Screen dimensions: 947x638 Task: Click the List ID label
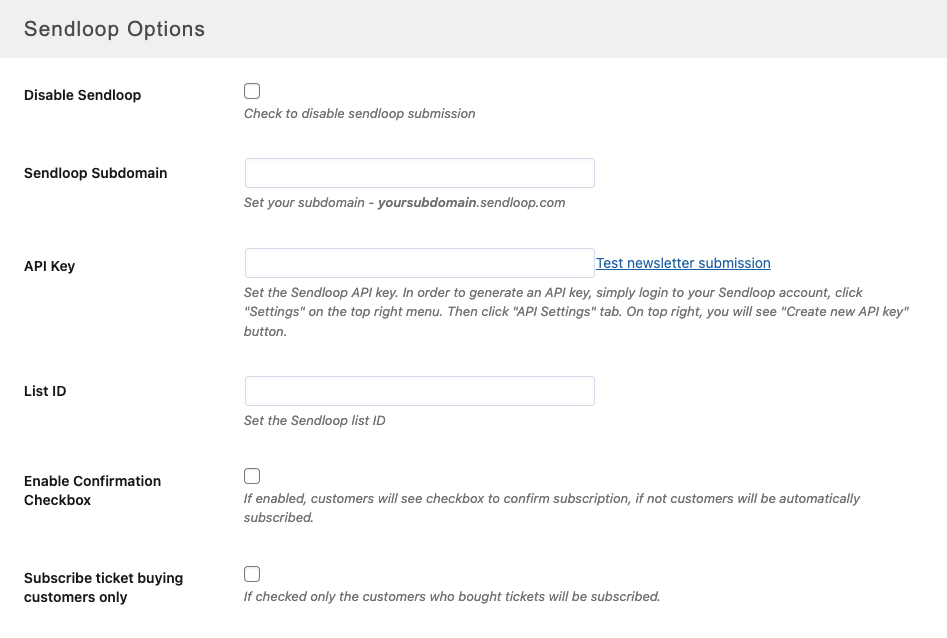(x=45, y=391)
